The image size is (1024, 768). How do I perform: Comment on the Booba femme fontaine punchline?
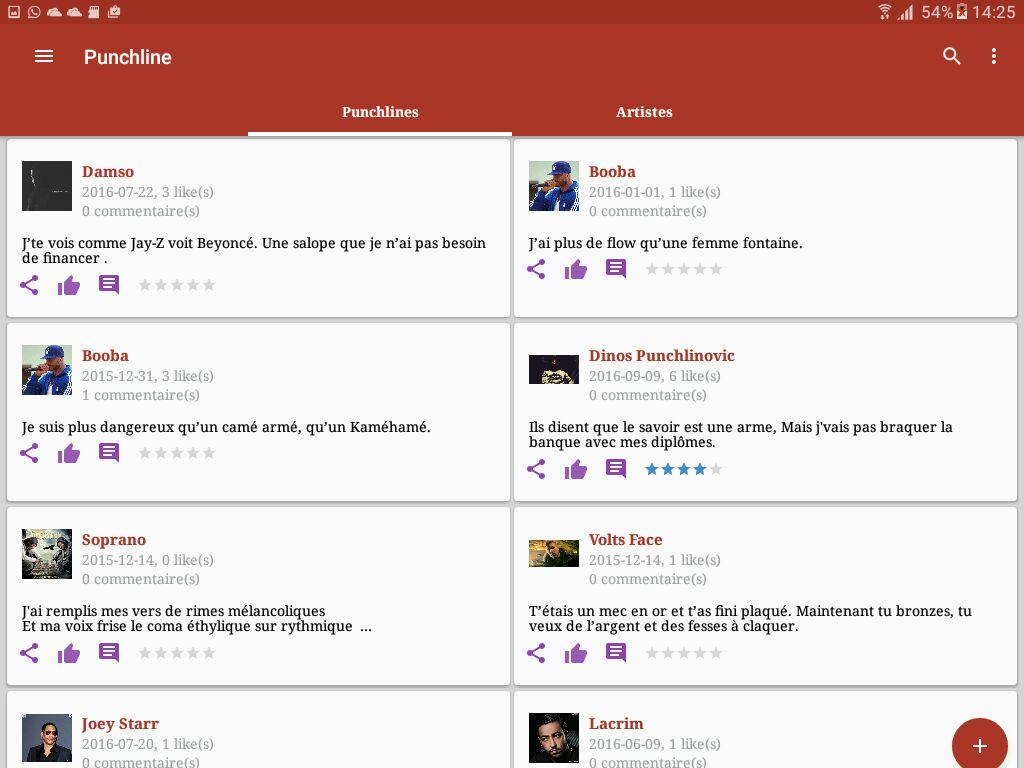pos(616,269)
